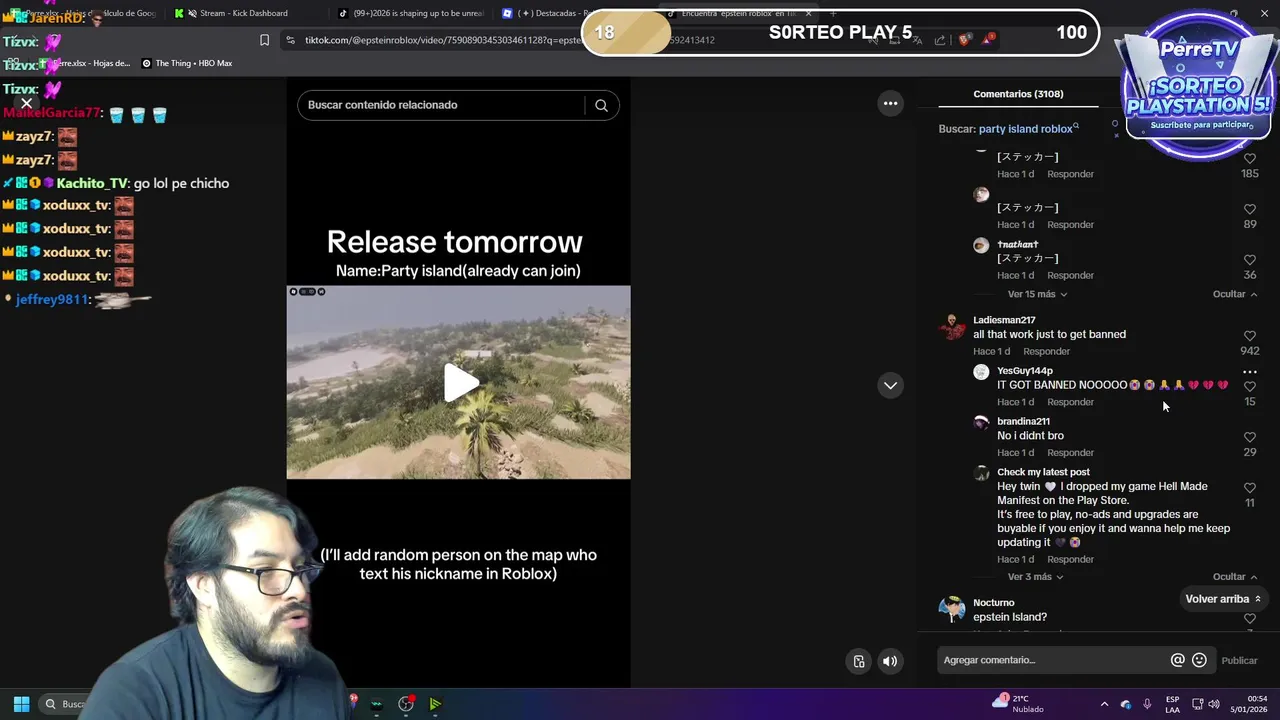Open 'The Thing • HBO Max' bookmark

[187, 63]
